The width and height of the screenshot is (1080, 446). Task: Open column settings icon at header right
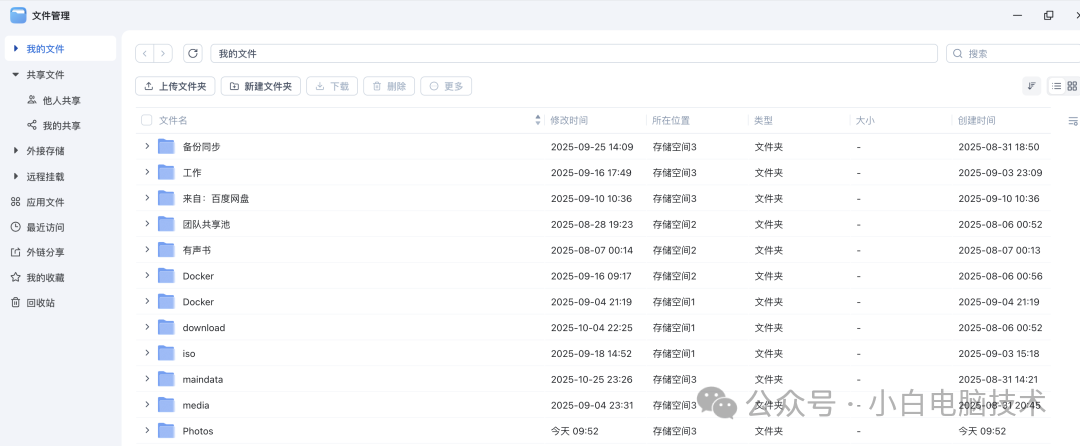1072,121
